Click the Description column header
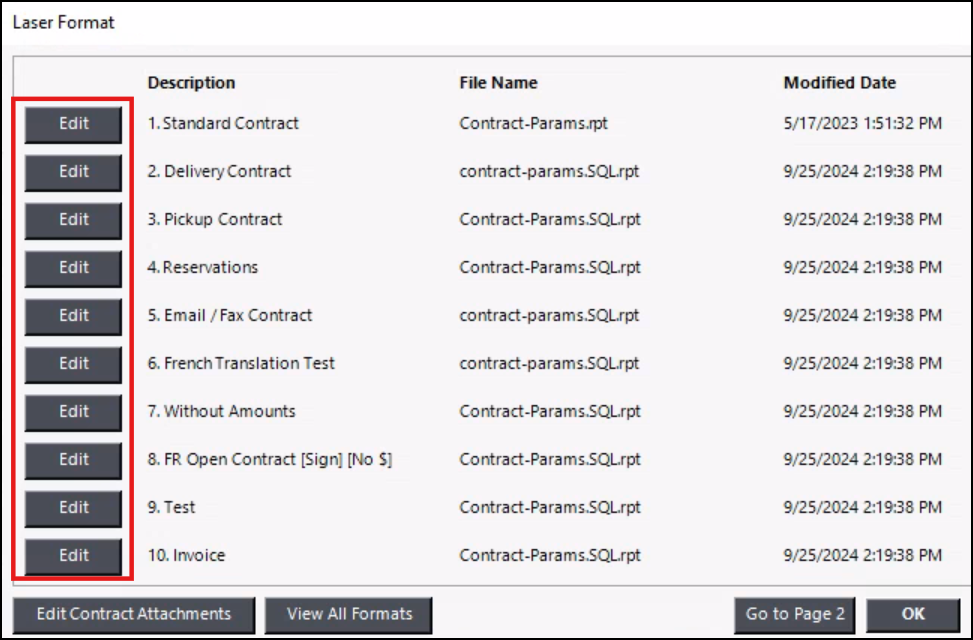This screenshot has height=640, width=973. [x=191, y=83]
